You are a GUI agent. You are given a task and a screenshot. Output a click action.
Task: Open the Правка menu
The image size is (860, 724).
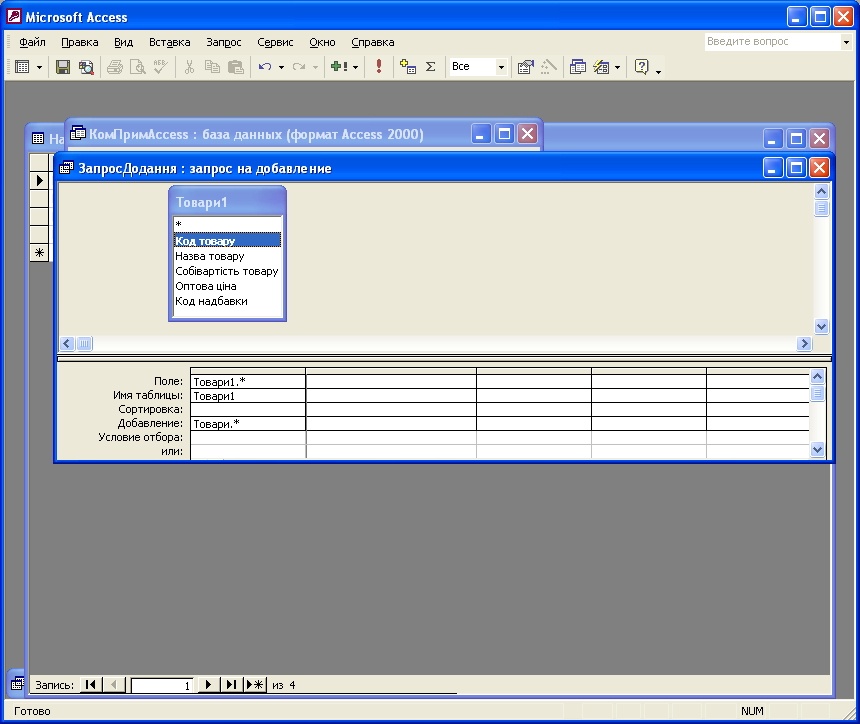pyautogui.click(x=80, y=42)
